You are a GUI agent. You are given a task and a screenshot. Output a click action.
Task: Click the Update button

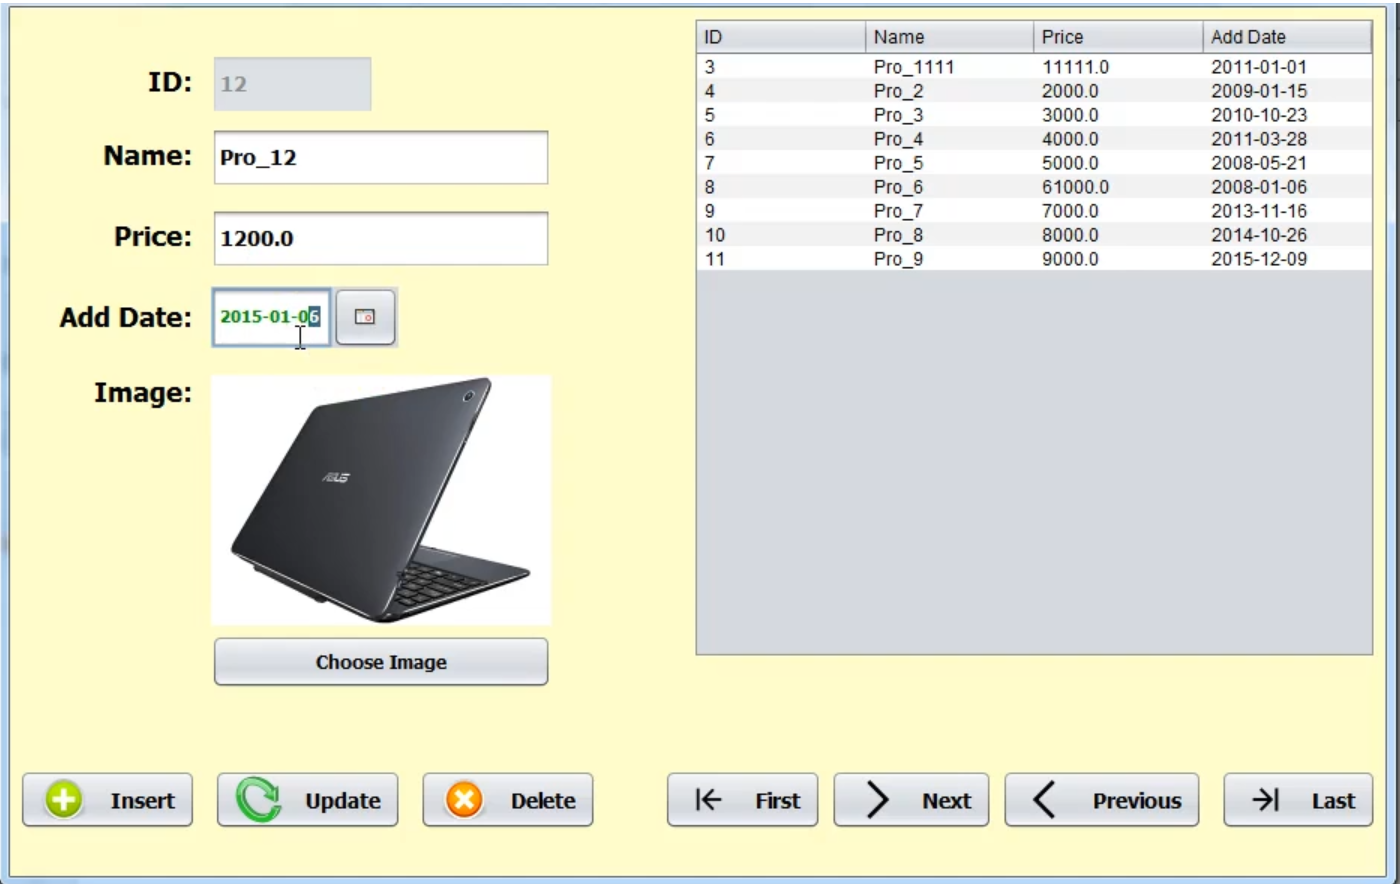[308, 800]
